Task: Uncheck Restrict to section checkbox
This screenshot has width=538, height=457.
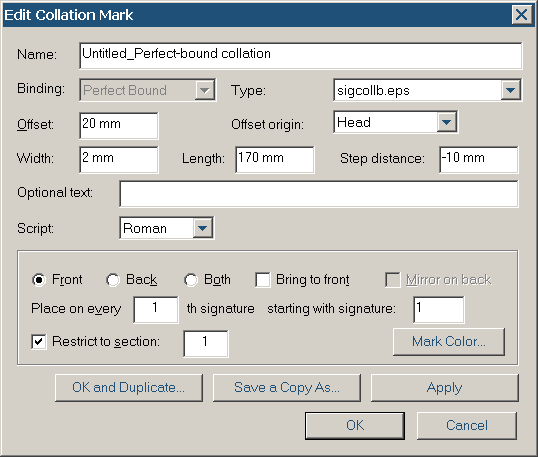Action: click(x=39, y=342)
